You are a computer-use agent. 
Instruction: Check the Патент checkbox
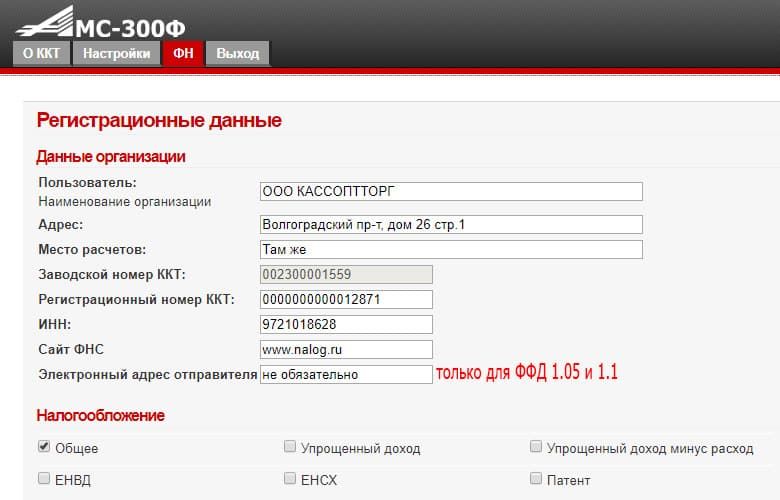[535, 479]
